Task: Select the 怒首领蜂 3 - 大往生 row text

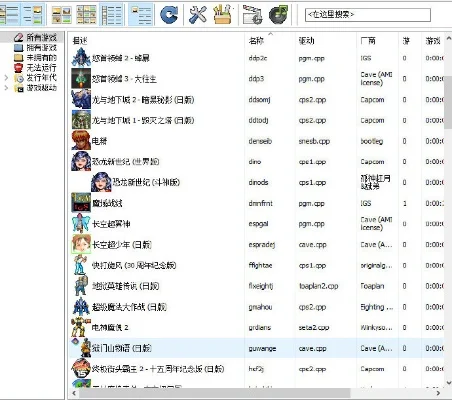Action: click(x=124, y=79)
